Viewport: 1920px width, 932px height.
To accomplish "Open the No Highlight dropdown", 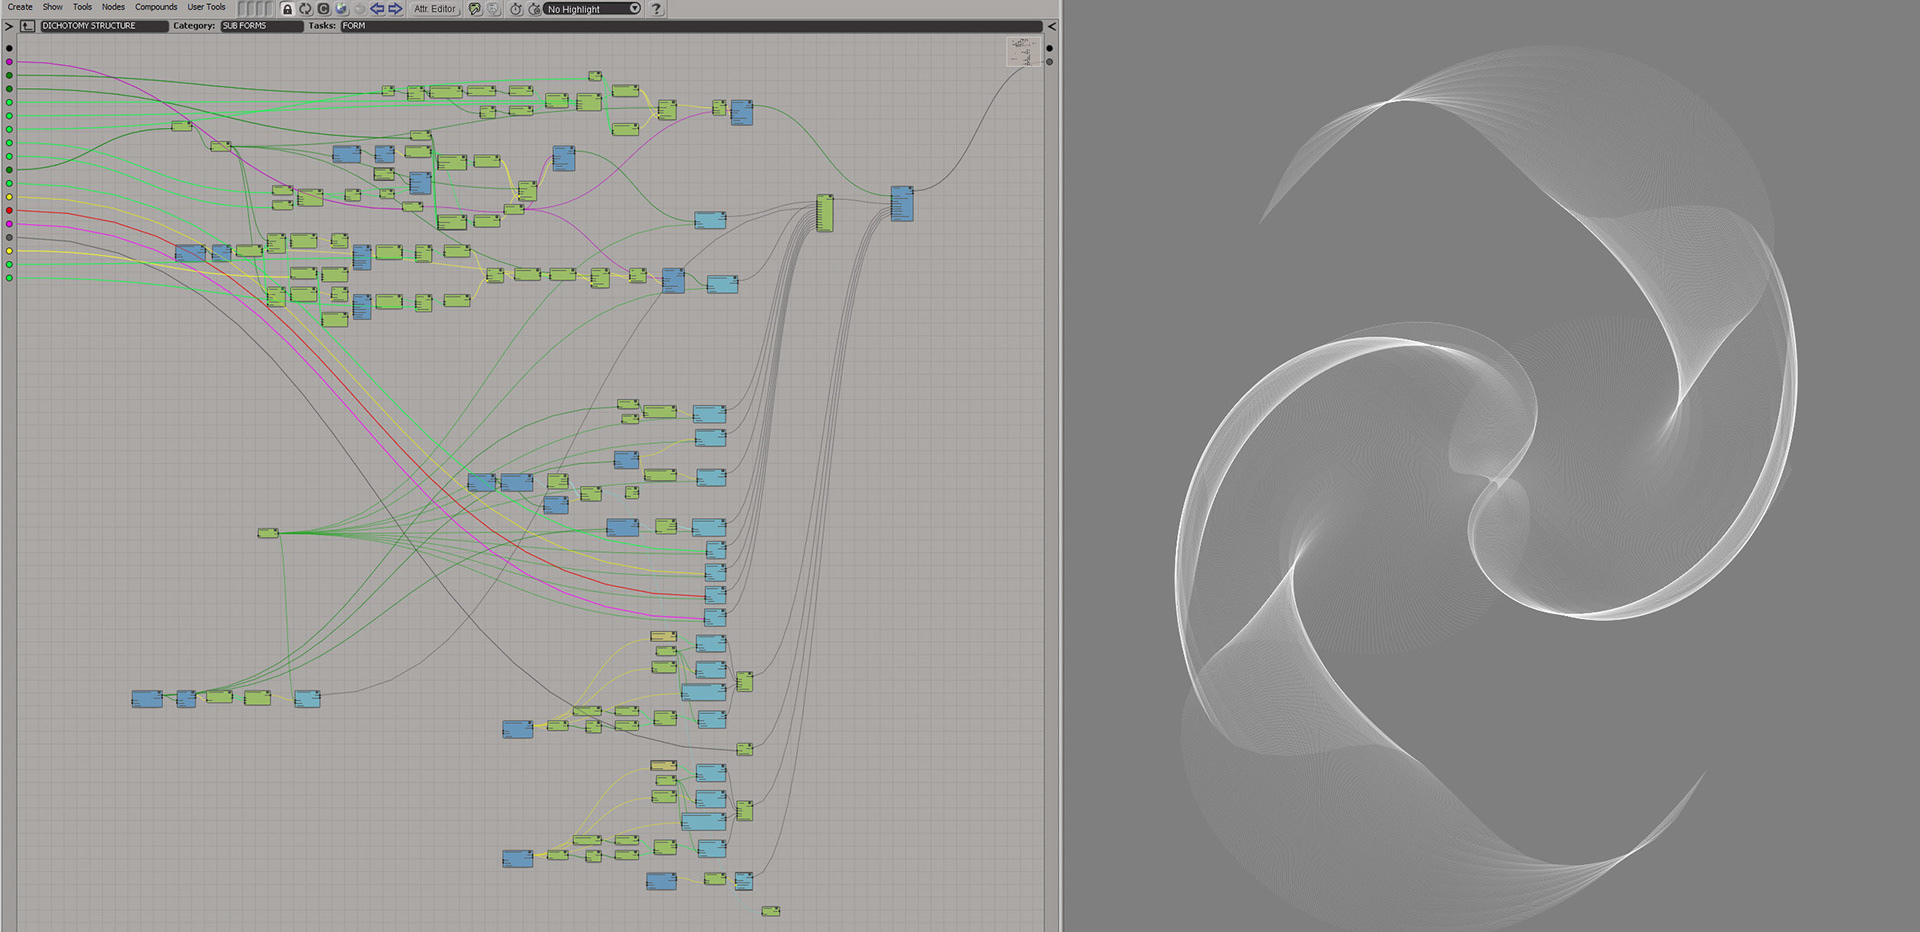I will (593, 9).
